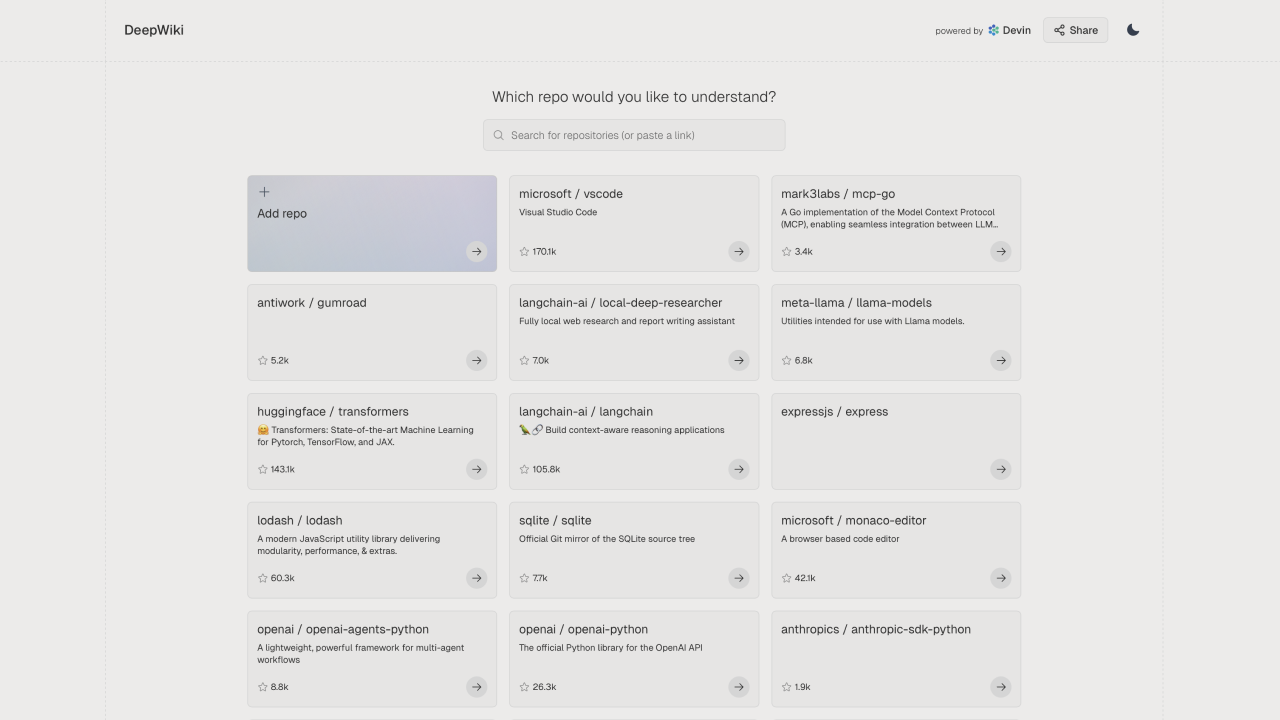Open microsoft / vscode arrow icon
This screenshot has height=720, width=1280.
point(739,252)
